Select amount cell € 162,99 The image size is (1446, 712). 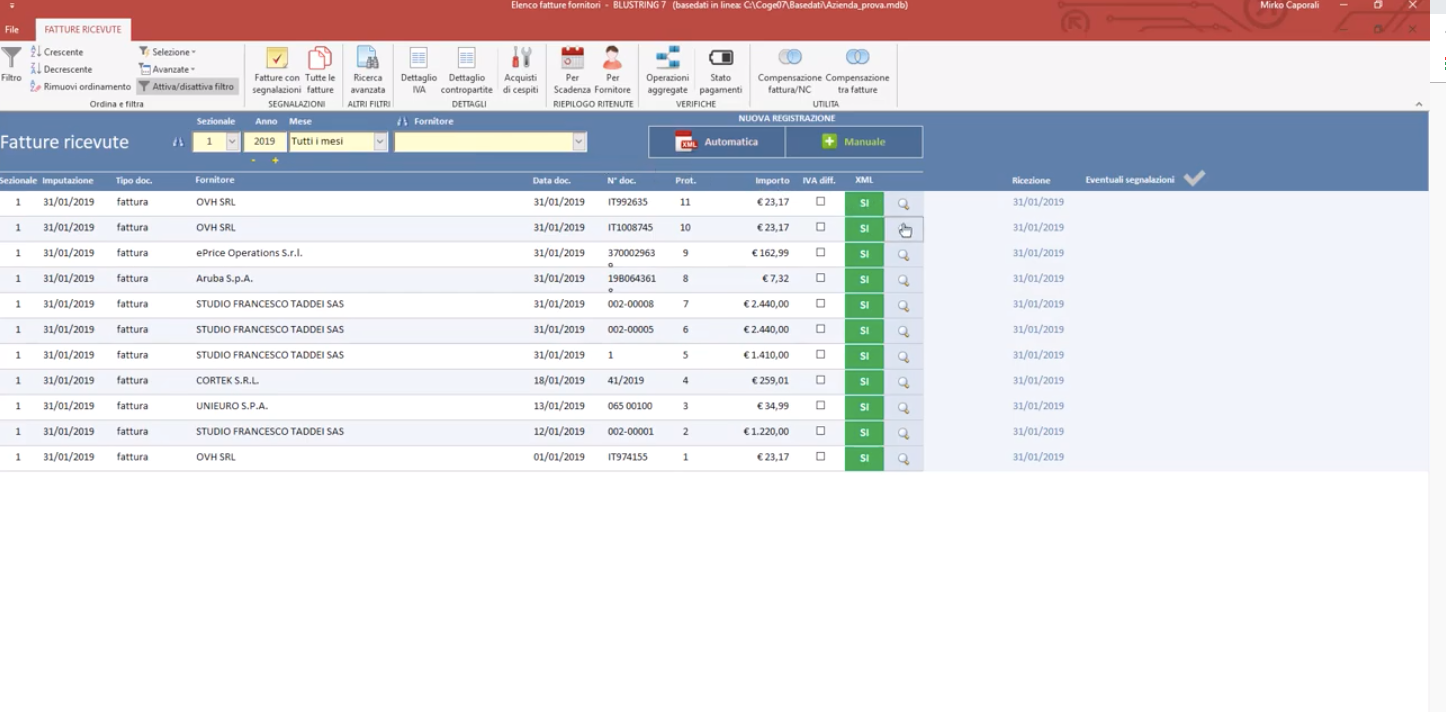coord(770,253)
